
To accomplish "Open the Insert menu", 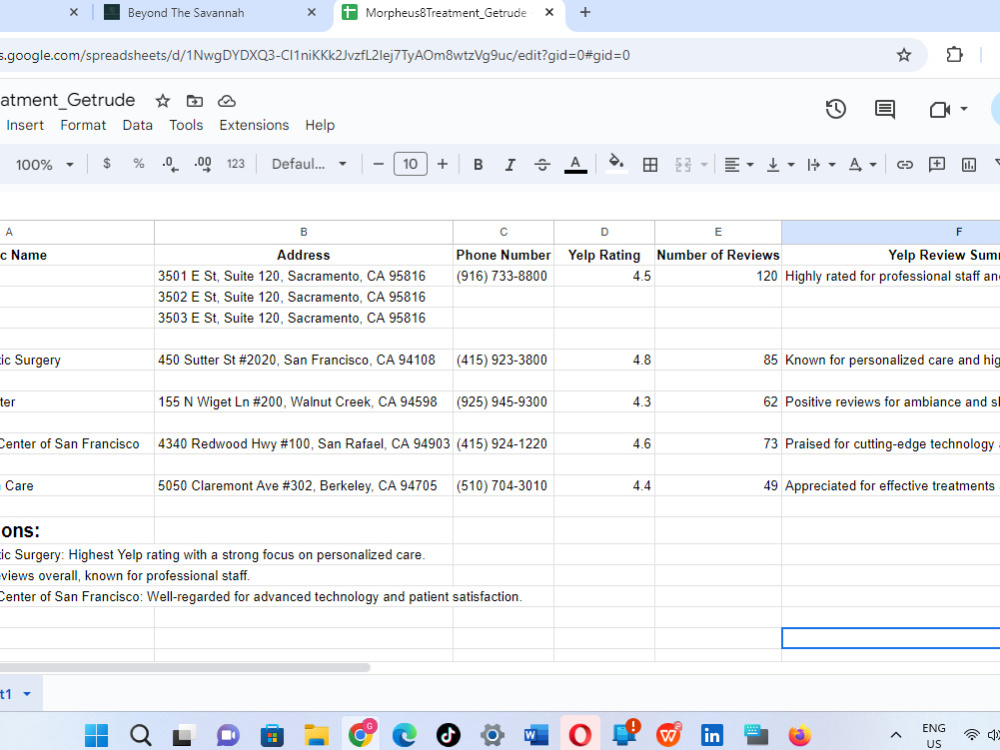I will coord(25,125).
